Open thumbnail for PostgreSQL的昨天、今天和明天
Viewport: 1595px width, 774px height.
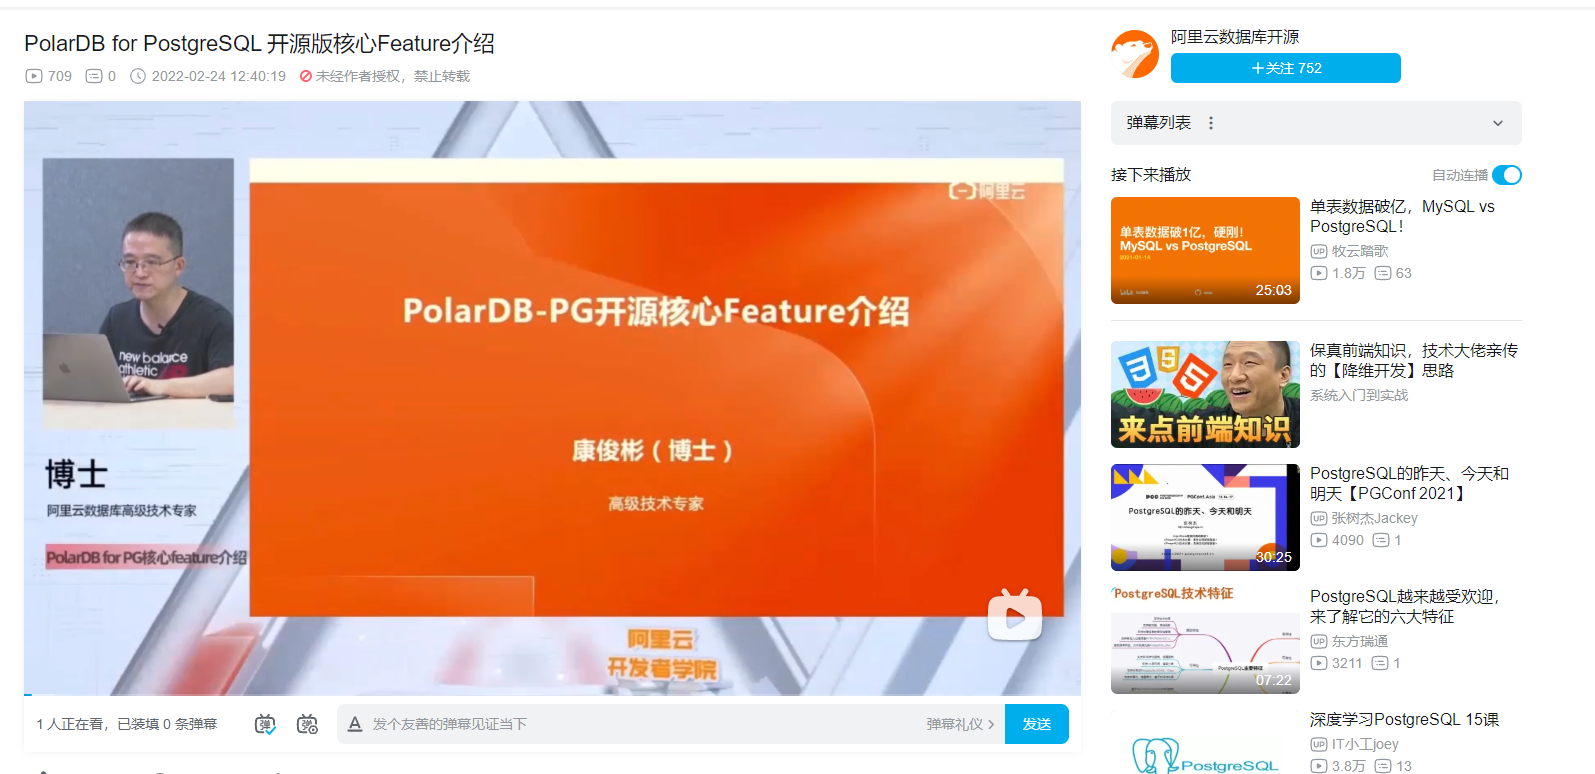[1205, 517]
